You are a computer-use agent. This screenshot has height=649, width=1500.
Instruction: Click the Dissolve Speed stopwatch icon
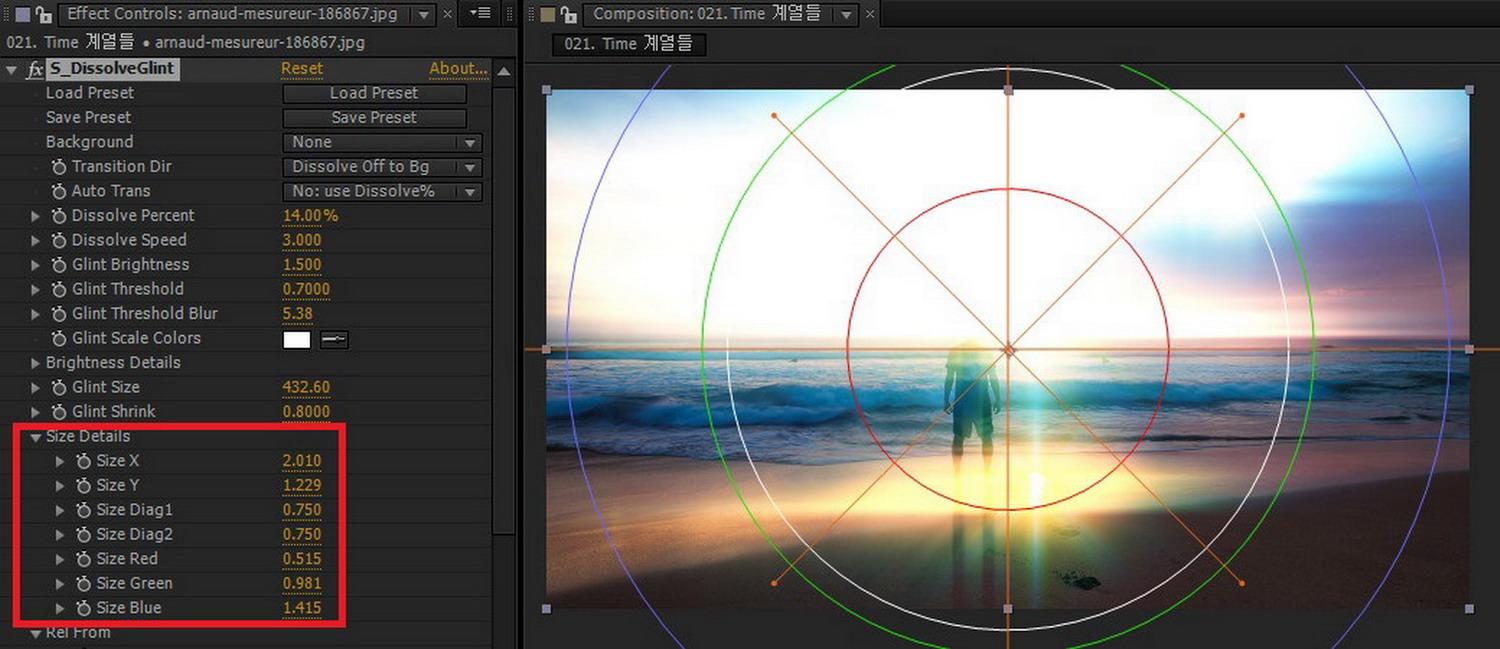click(x=59, y=240)
